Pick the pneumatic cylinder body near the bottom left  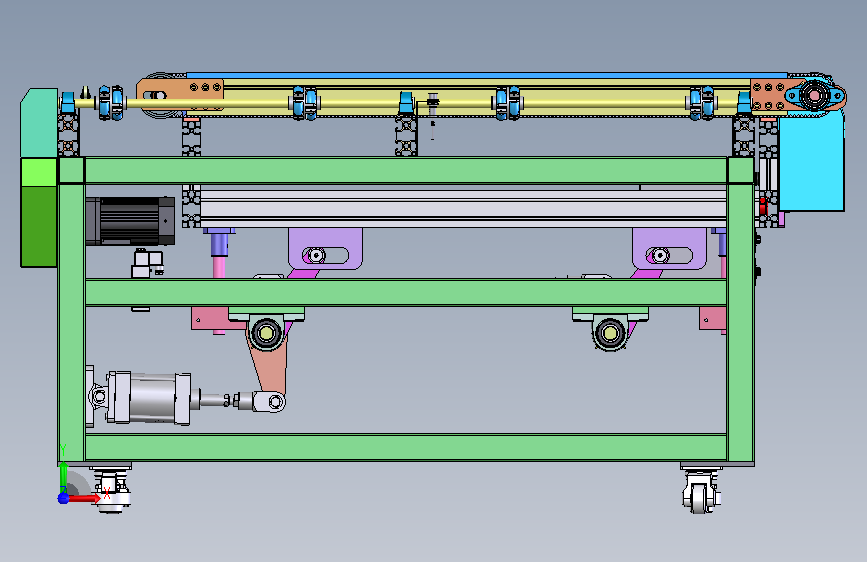149,398
